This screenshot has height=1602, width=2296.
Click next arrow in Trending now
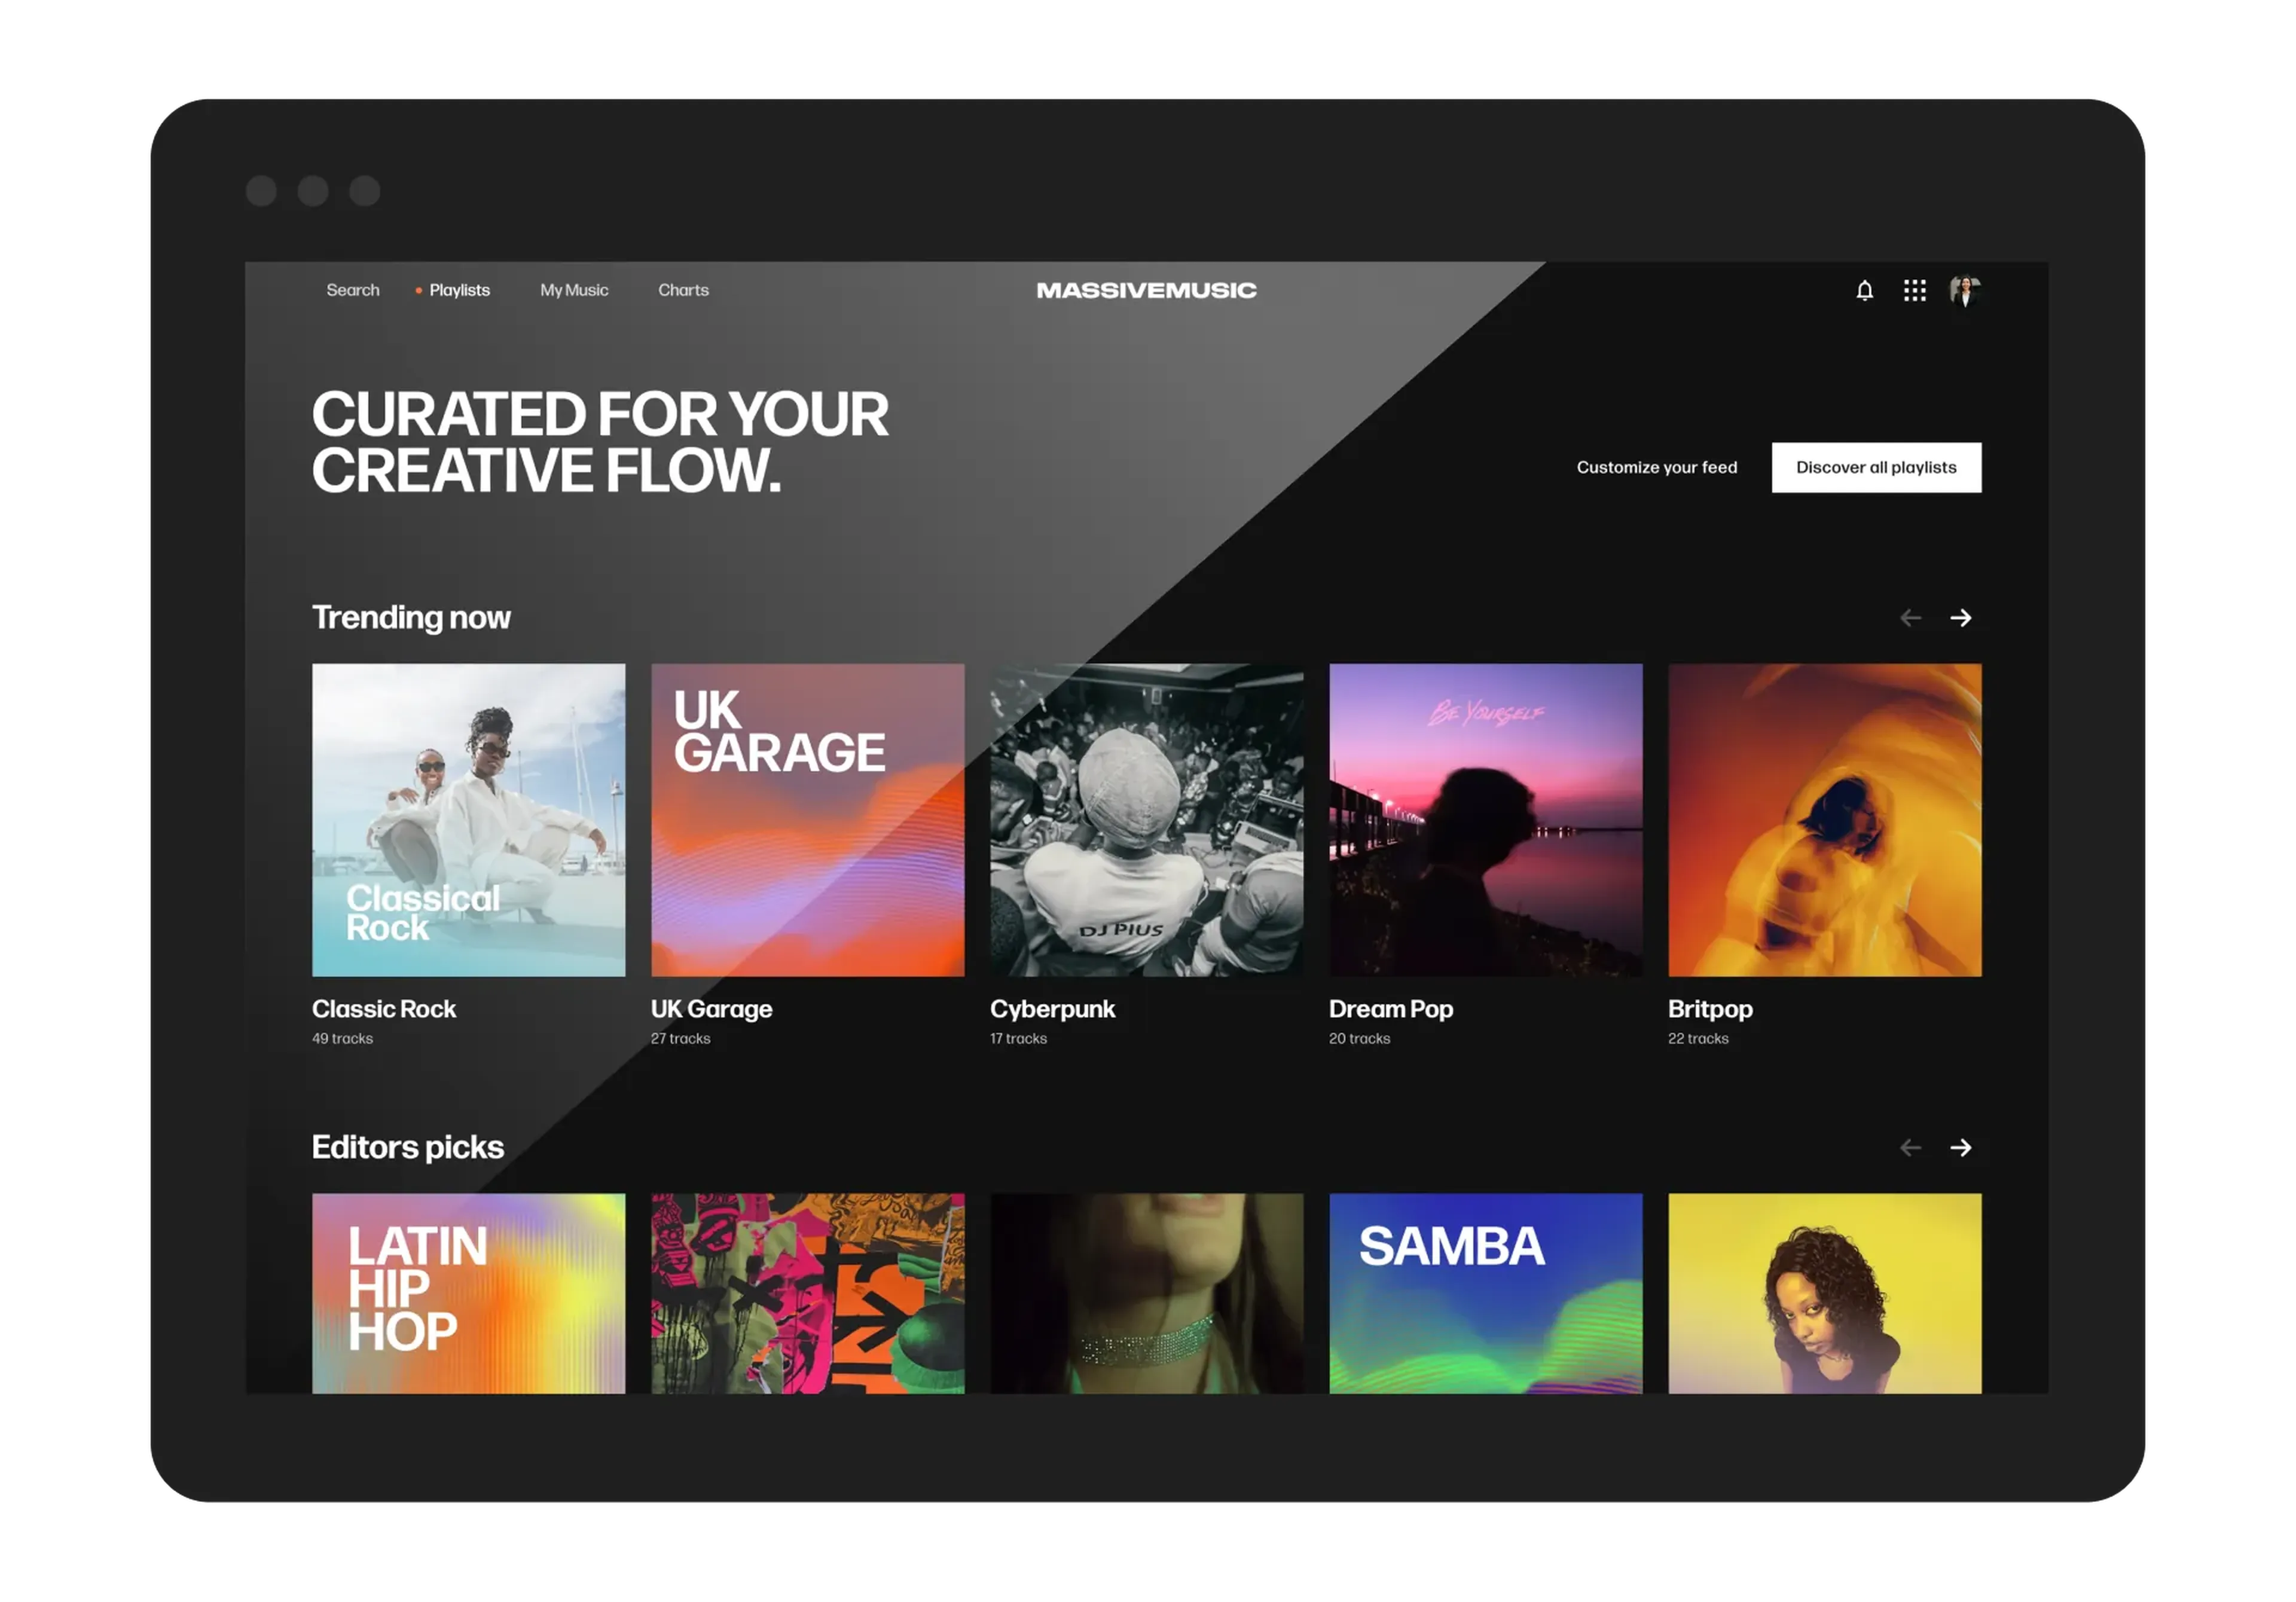tap(1960, 618)
